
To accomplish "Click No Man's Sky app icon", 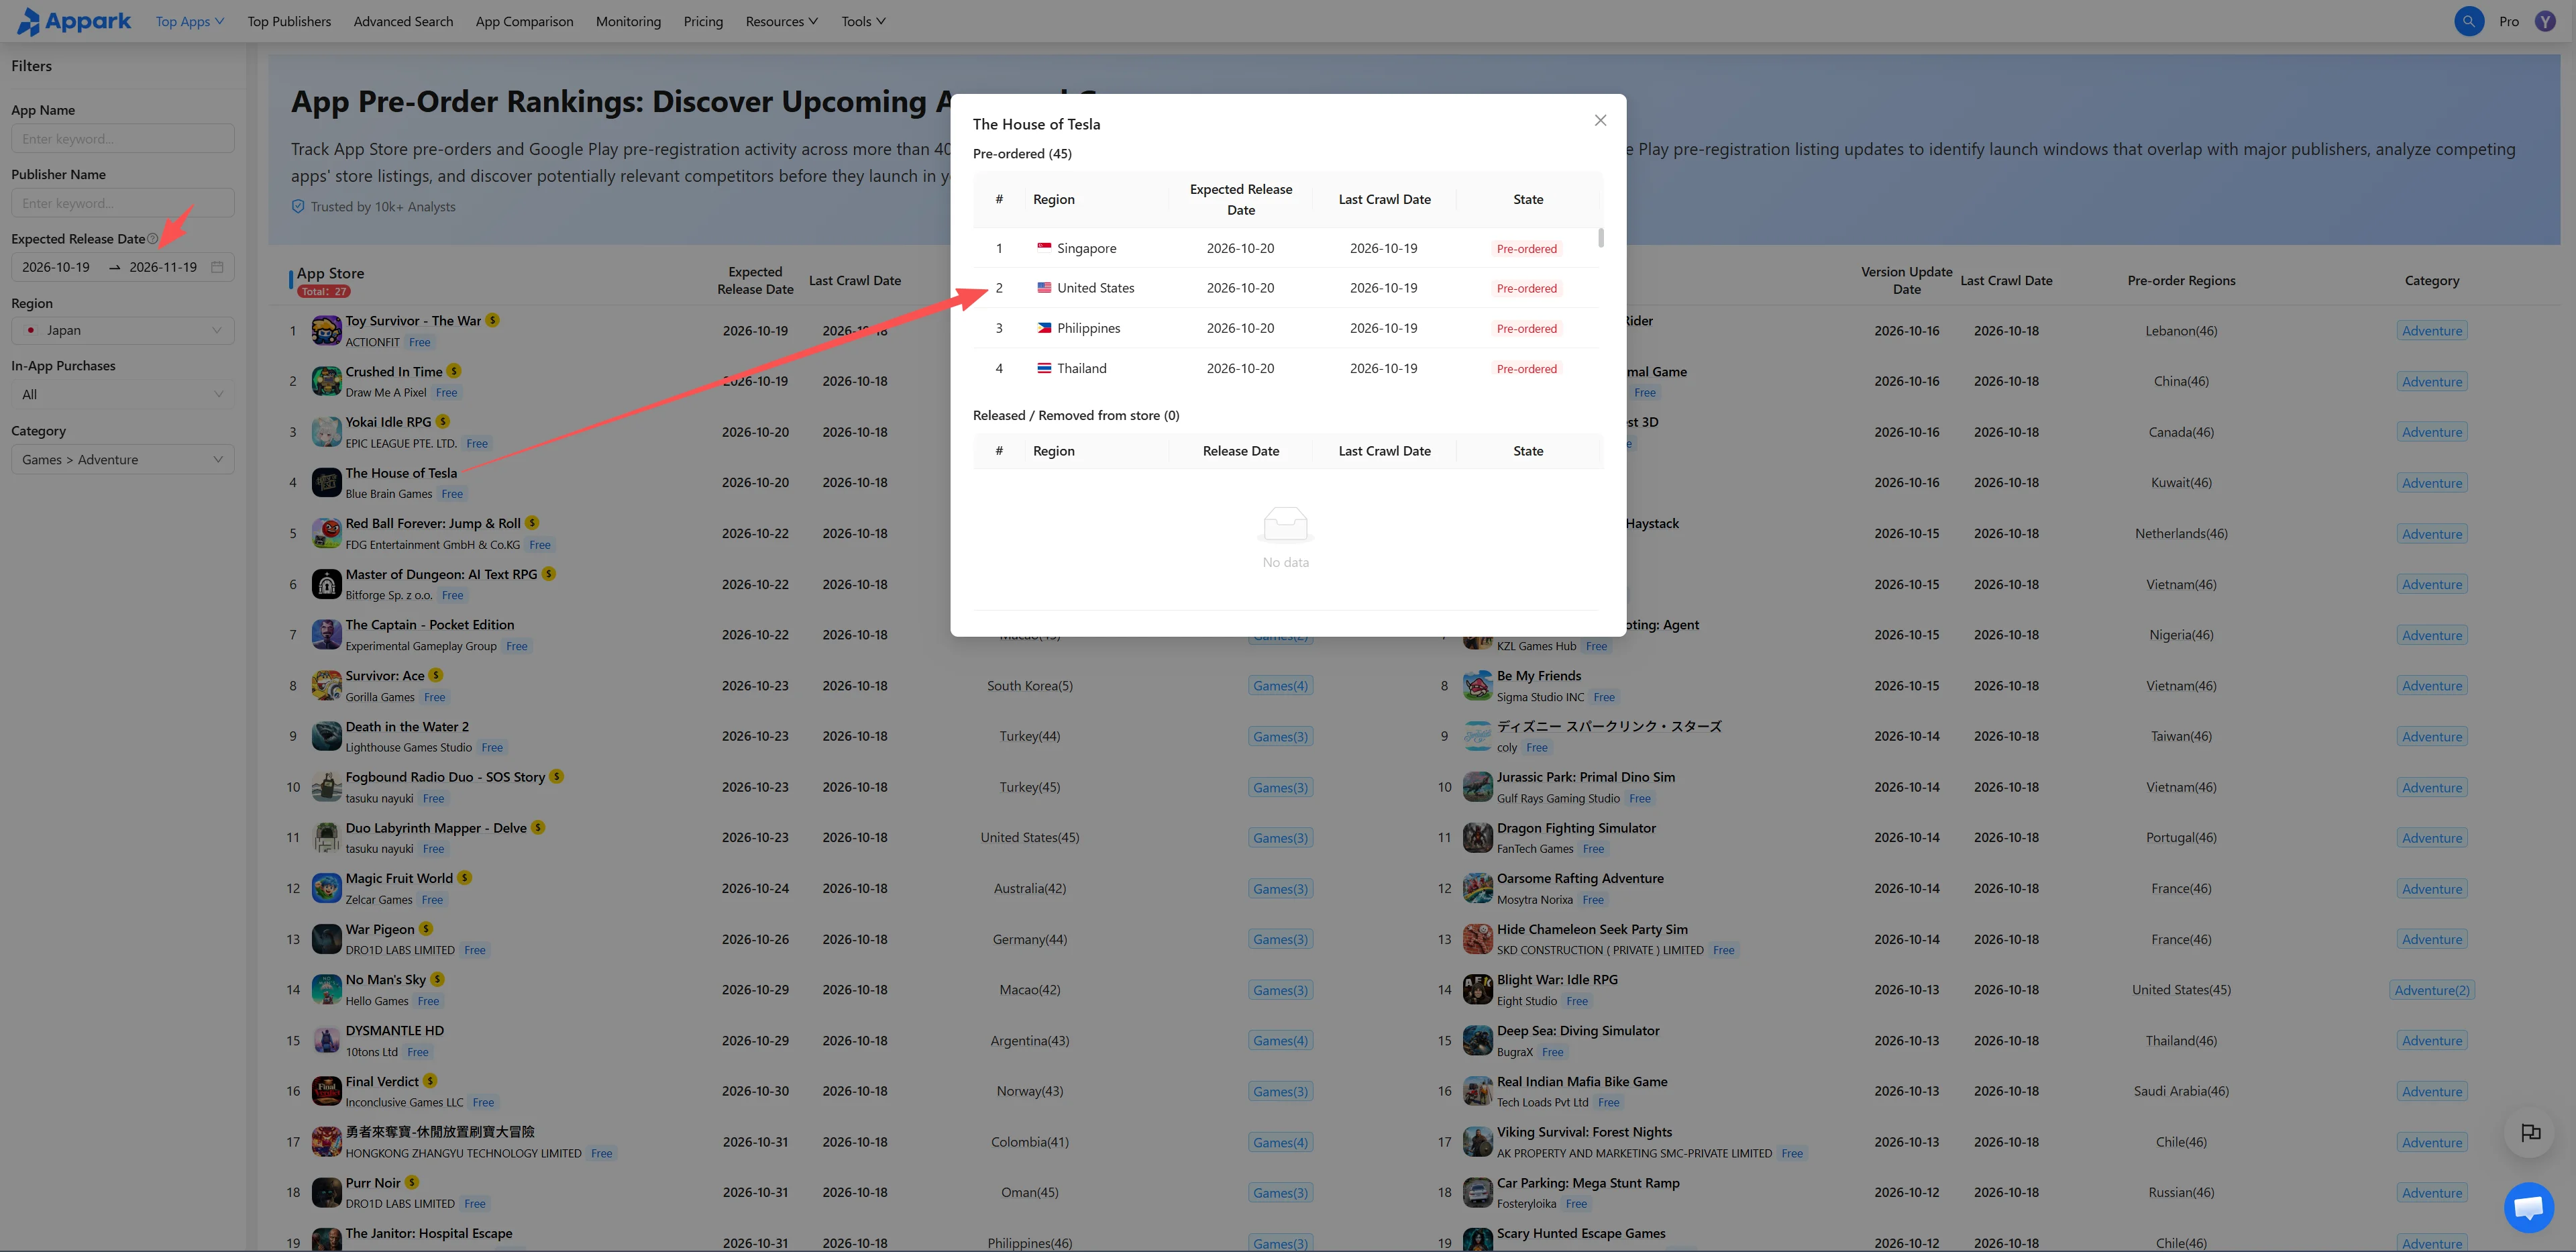I will [326, 990].
